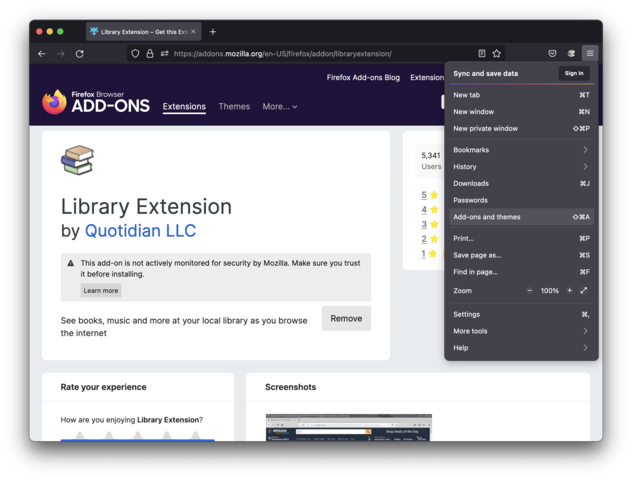Click Sign In in menu

tap(574, 73)
